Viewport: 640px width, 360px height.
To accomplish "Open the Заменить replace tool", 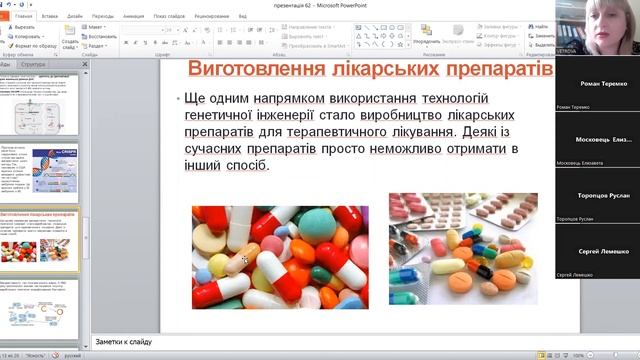I will (x=541, y=36).
